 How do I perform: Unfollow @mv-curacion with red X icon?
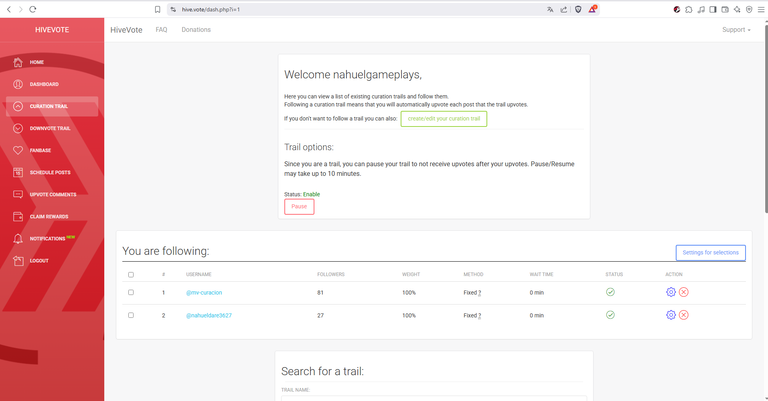point(684,292)
